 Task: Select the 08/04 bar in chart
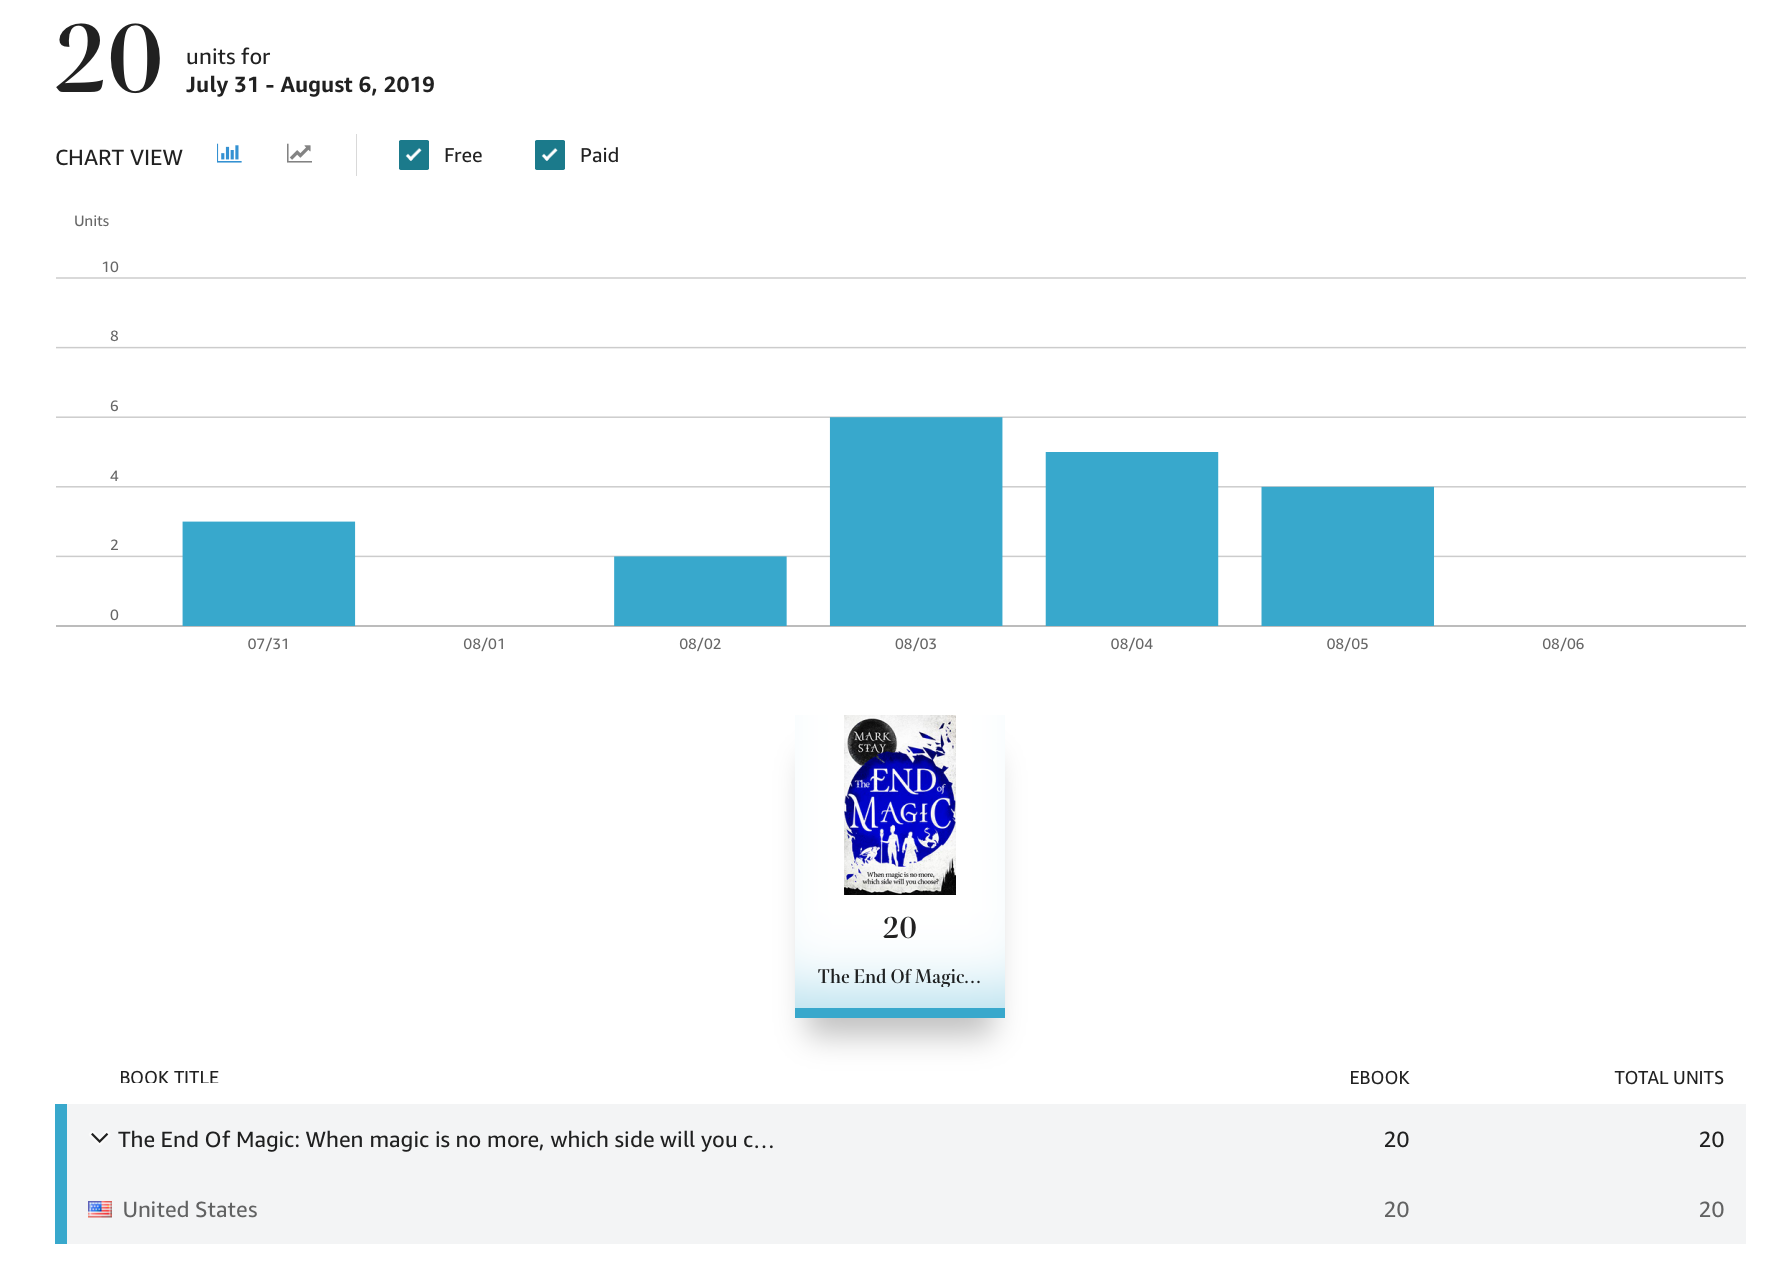pos(1131,538)
